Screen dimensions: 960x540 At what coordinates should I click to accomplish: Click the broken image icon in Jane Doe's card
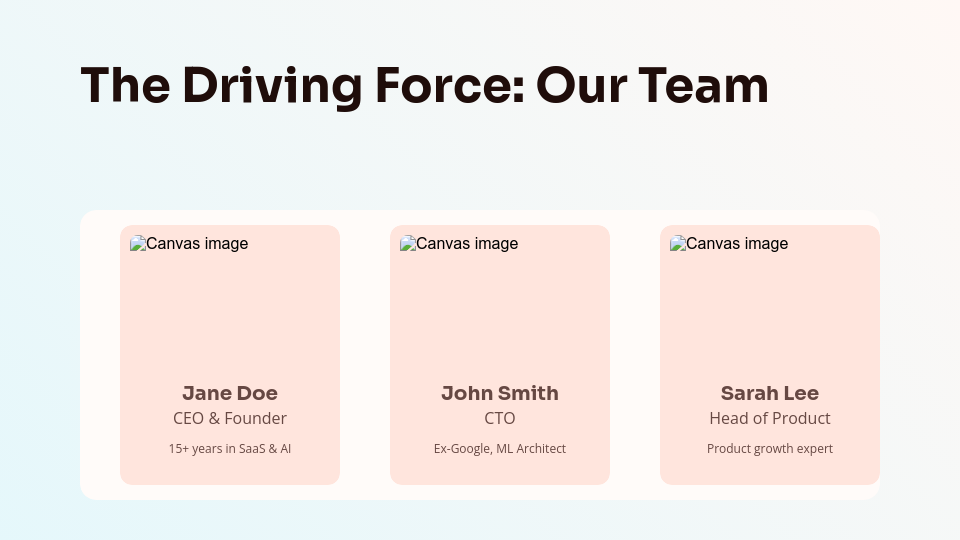(138, 243)
